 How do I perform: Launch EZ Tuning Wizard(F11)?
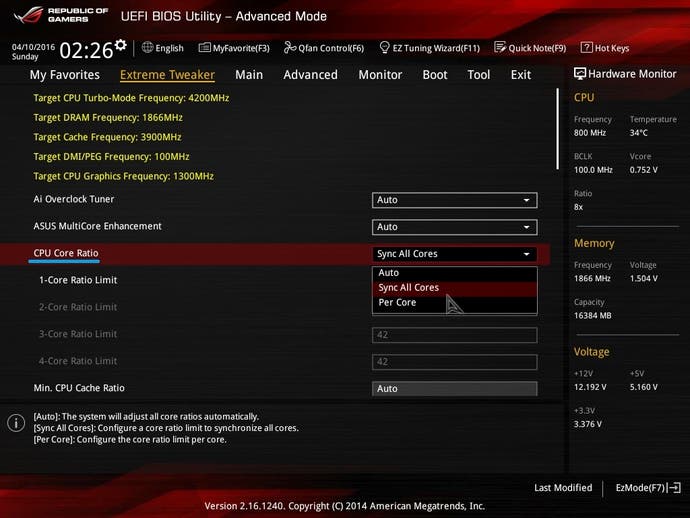click(x=429, y=48)
